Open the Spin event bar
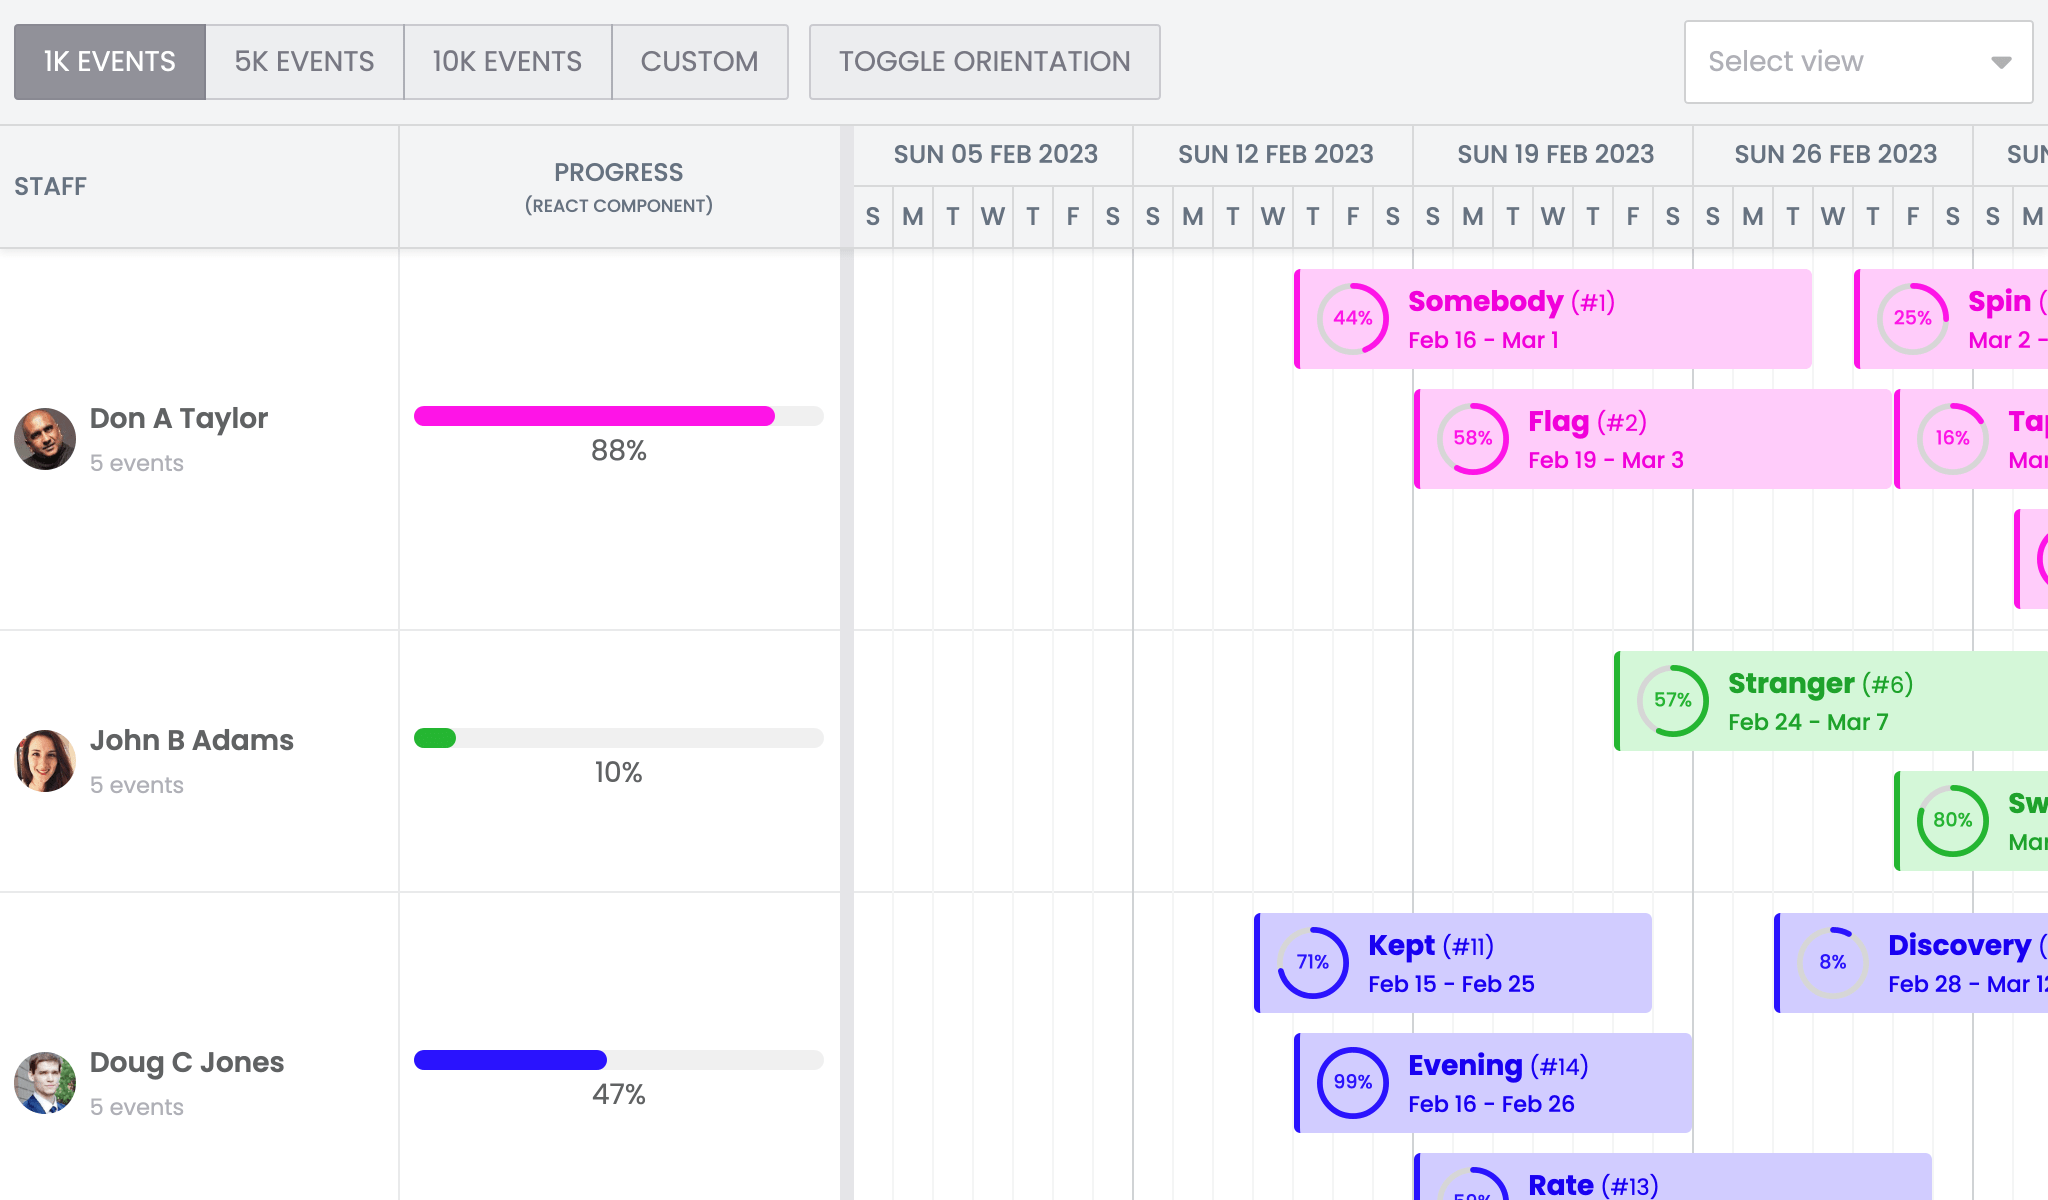The width and height of the screenshot is (2048, 1200). tap(1951, 319)
